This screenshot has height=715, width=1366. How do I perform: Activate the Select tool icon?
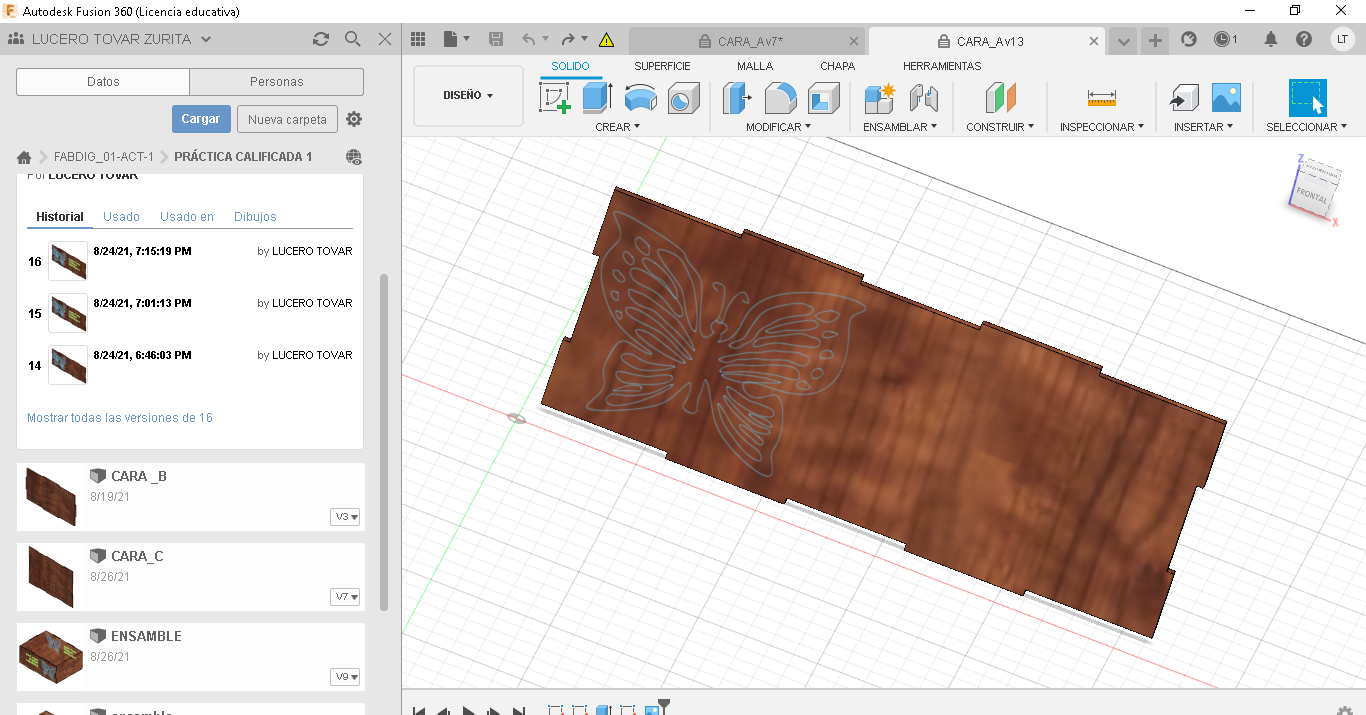point(1307,98)
